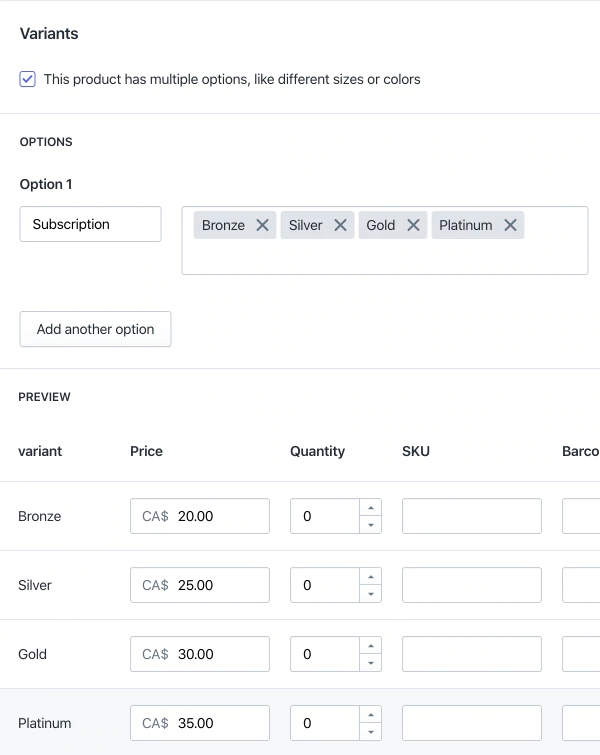Decrease Bronze quantity with down arrow
Viewport: 600px width, 755px height.
(371, 525)
